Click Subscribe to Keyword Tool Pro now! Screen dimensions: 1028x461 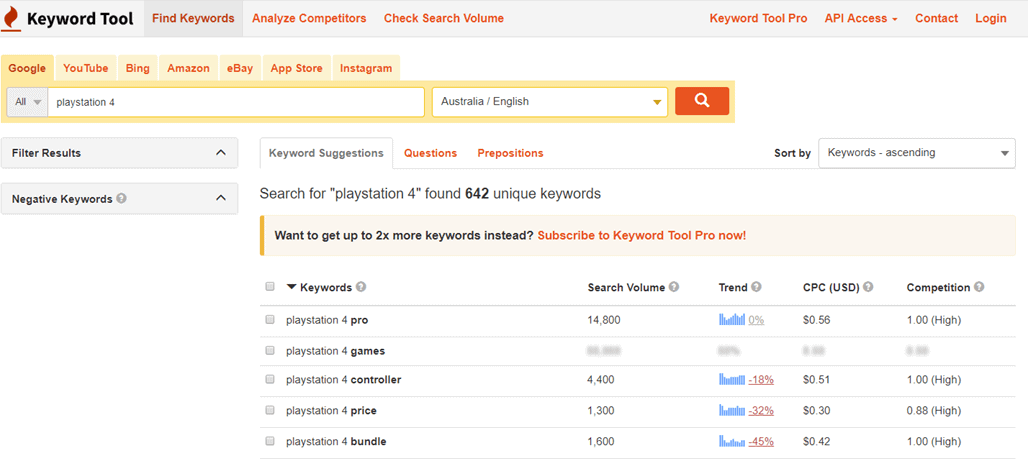(642, 235)
